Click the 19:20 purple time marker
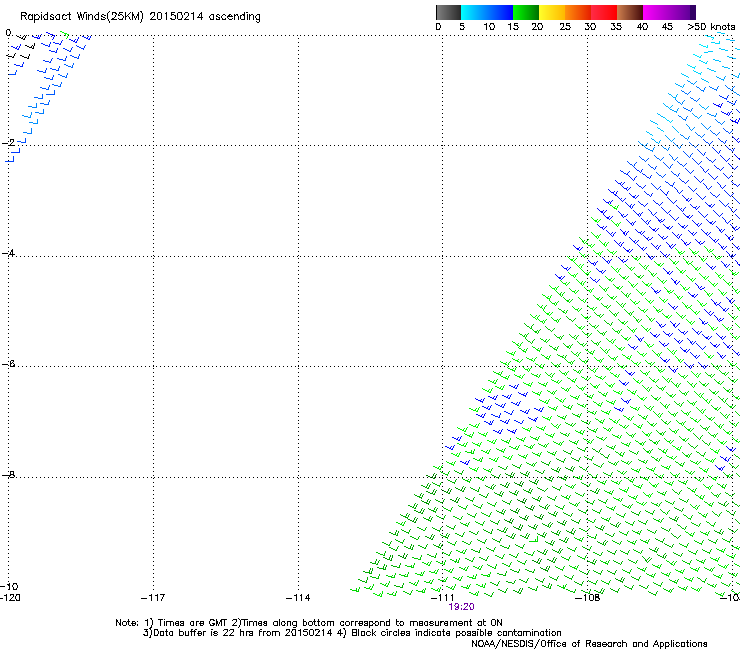The width and height of the screenshot is (740, 650). [x=462, y=607]
